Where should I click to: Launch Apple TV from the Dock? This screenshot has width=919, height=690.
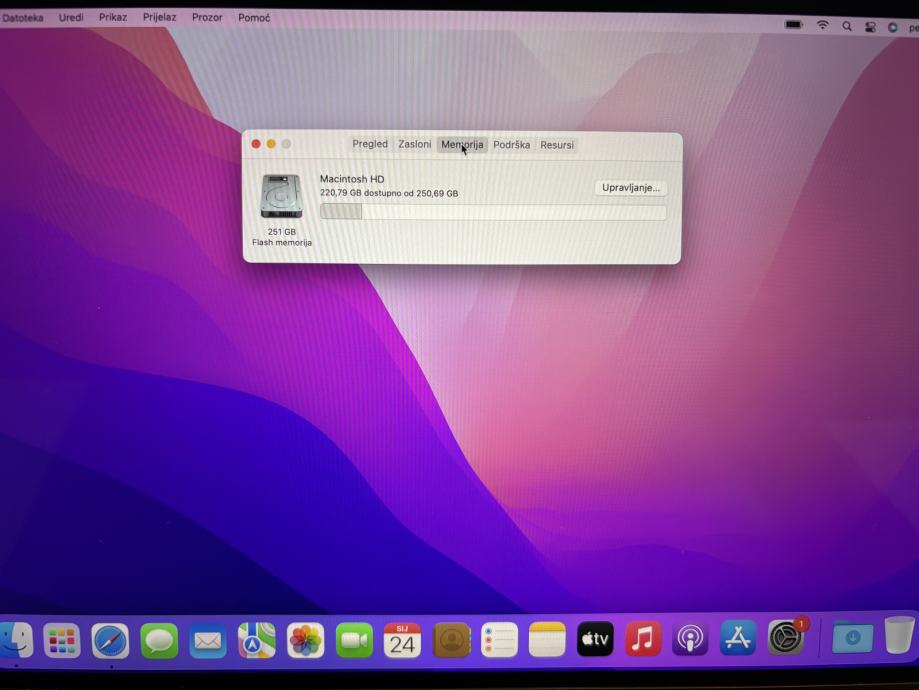[595, 639]
